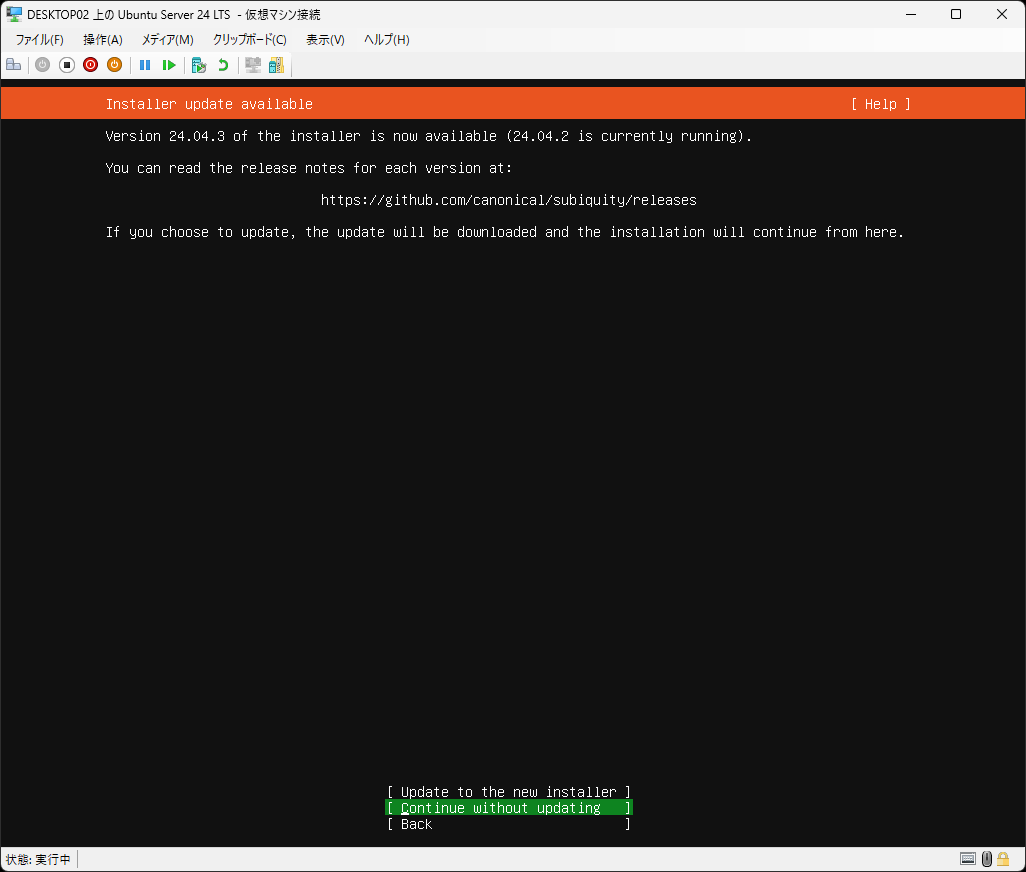Image resolution: width=1026 pixels, height=872 pixels.
Task: Create a checkpoint with the checkpoint icon
Action: click(x=199, y=65)
